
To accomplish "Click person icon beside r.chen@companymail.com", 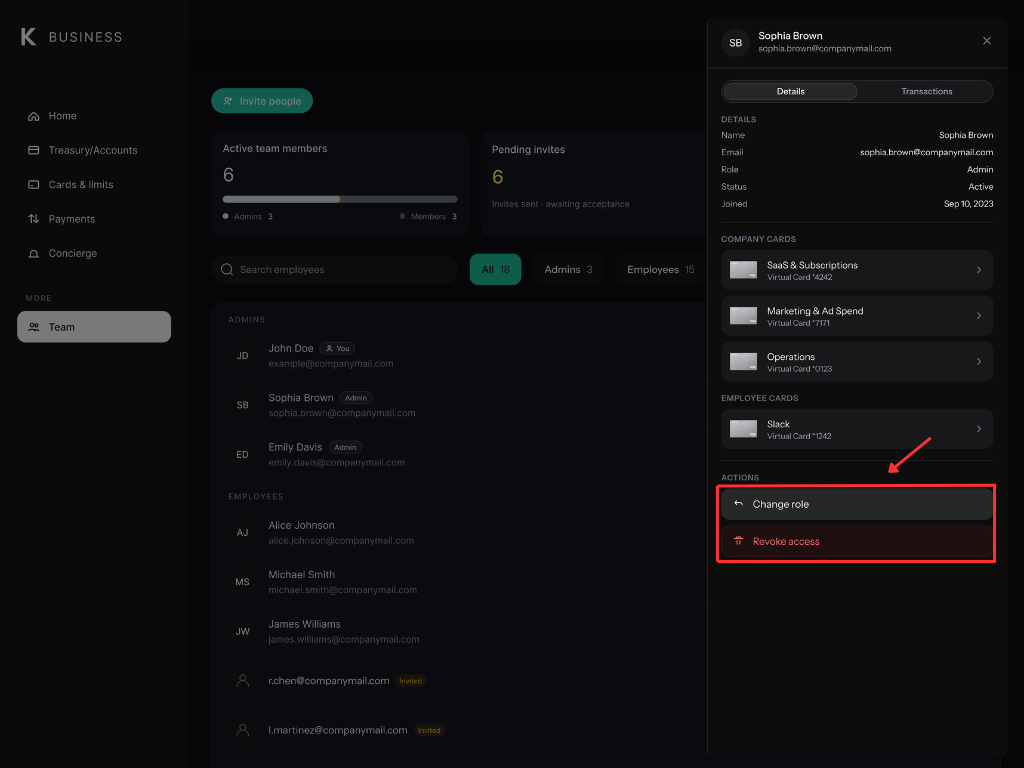I will [x=242, y=680].
